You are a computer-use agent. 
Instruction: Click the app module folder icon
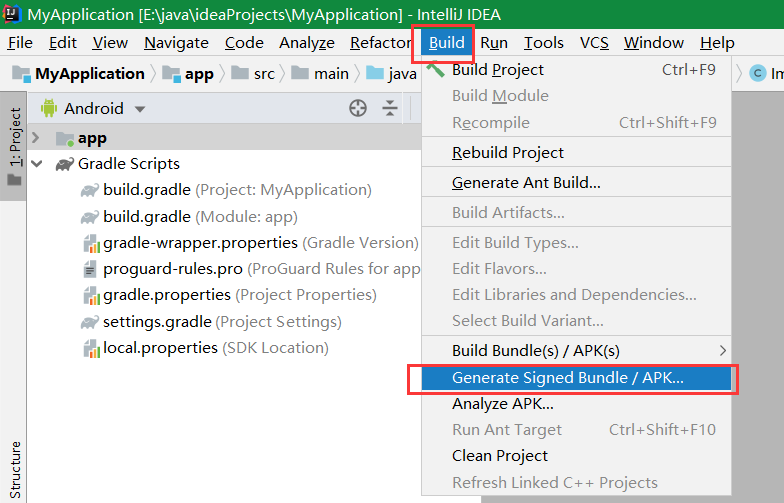(x=65, y=138)
